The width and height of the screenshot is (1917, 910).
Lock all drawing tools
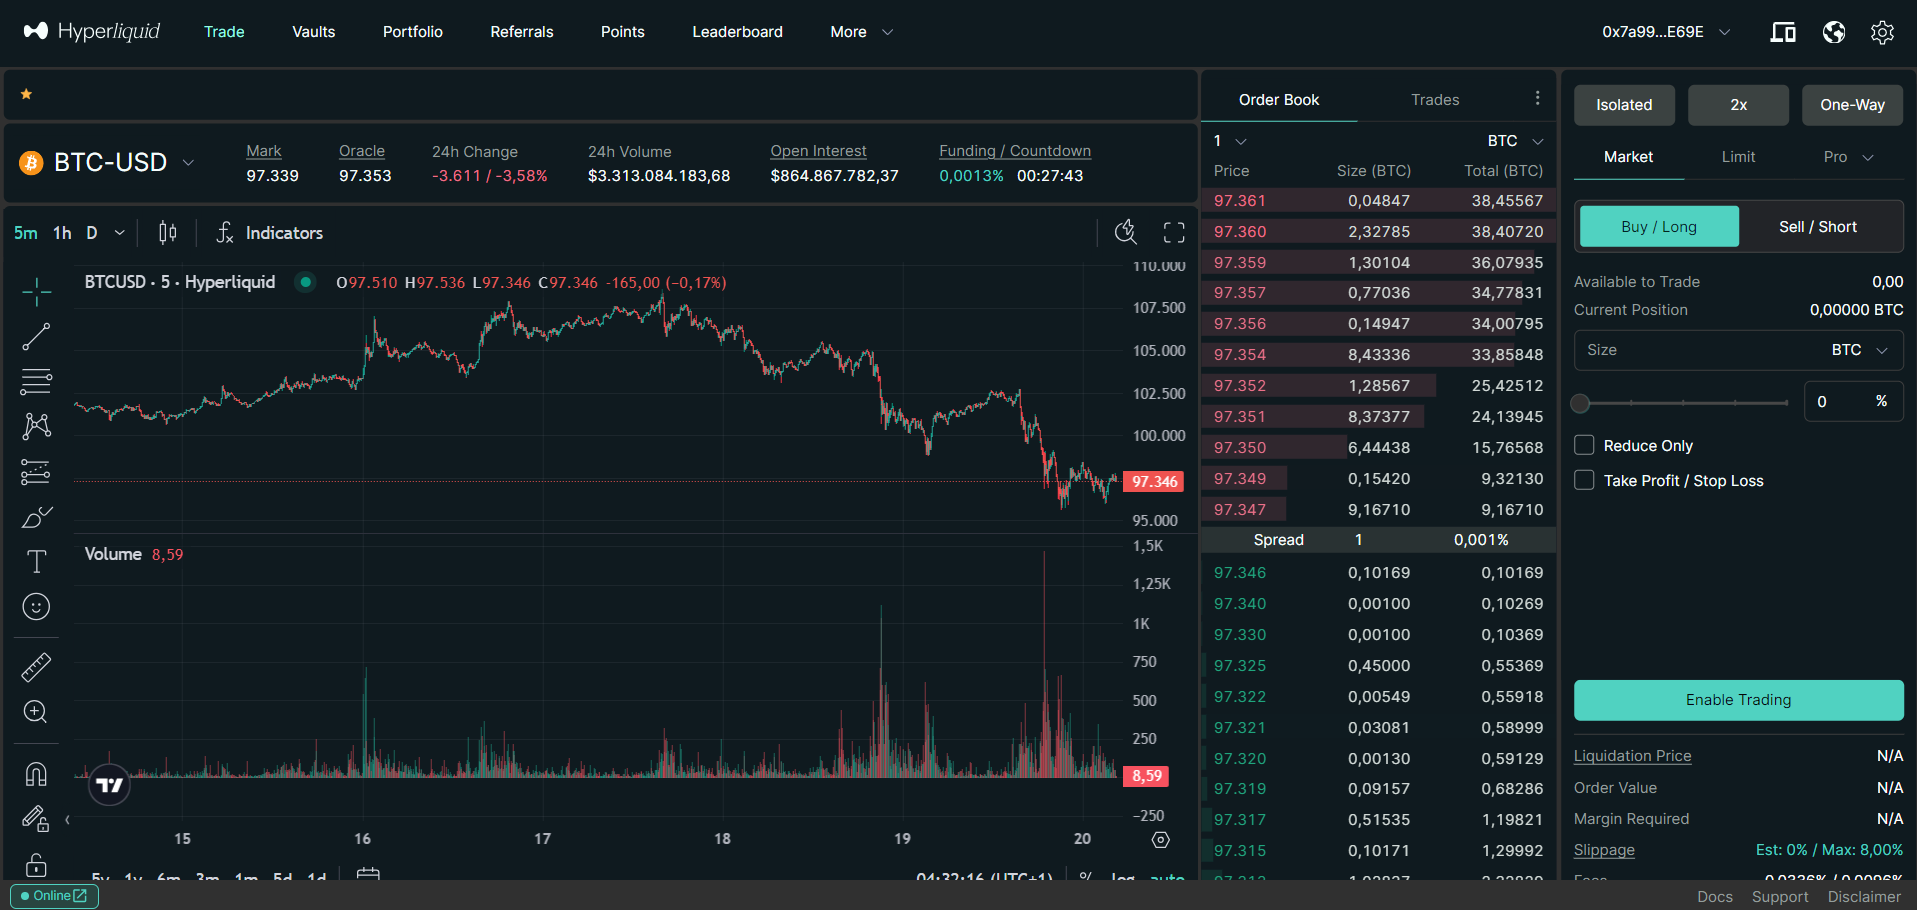tap(36, 864)
